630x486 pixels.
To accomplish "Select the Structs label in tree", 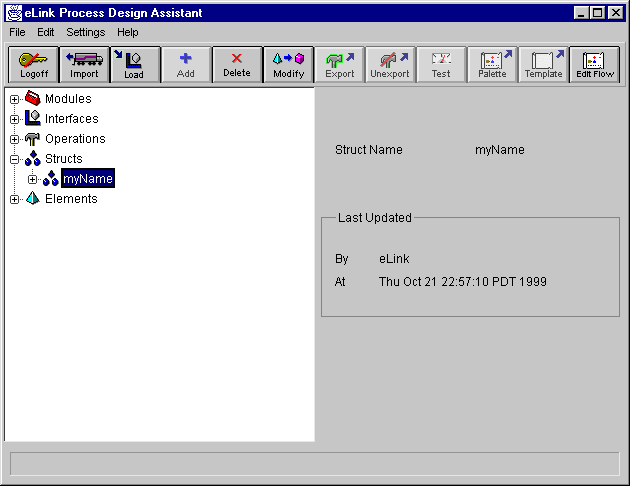I will click(63, 159).
